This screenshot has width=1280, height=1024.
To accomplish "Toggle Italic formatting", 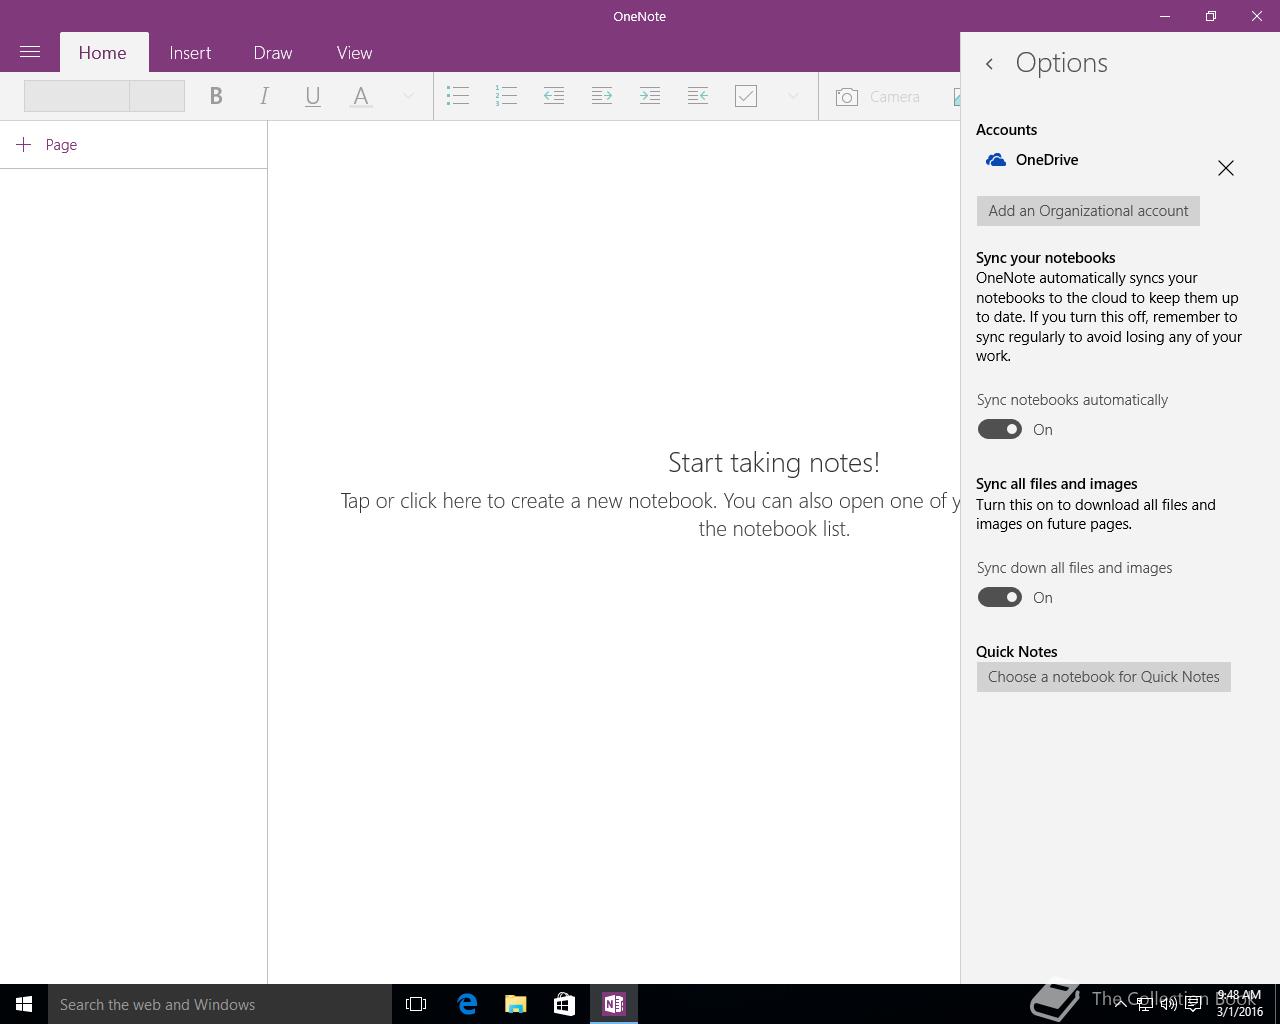I will click(264, 96).
